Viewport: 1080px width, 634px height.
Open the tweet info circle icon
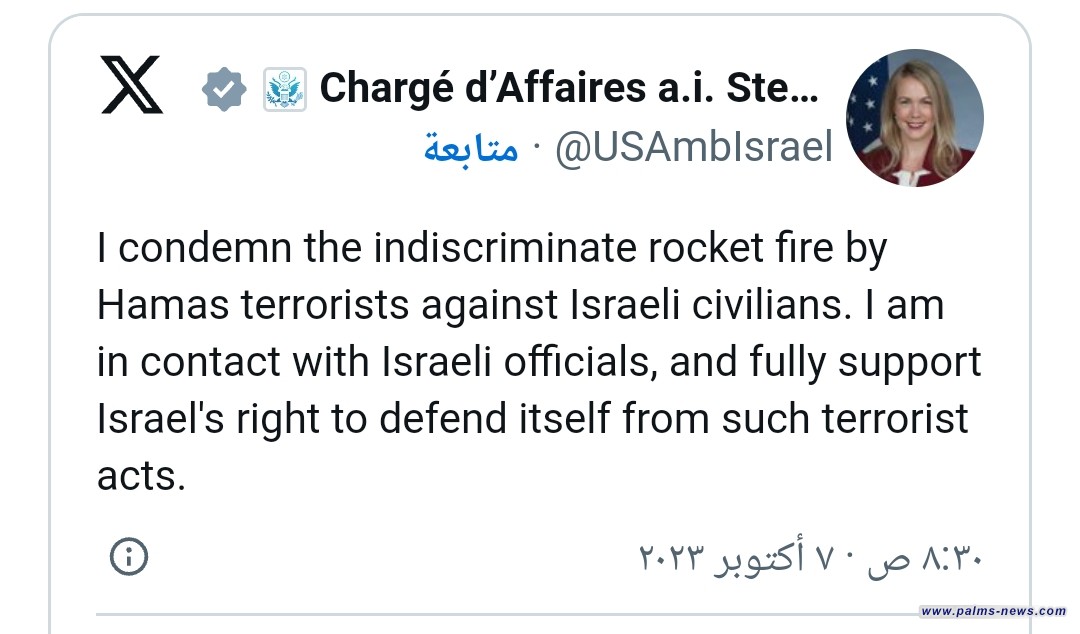(x=129, y=557)
